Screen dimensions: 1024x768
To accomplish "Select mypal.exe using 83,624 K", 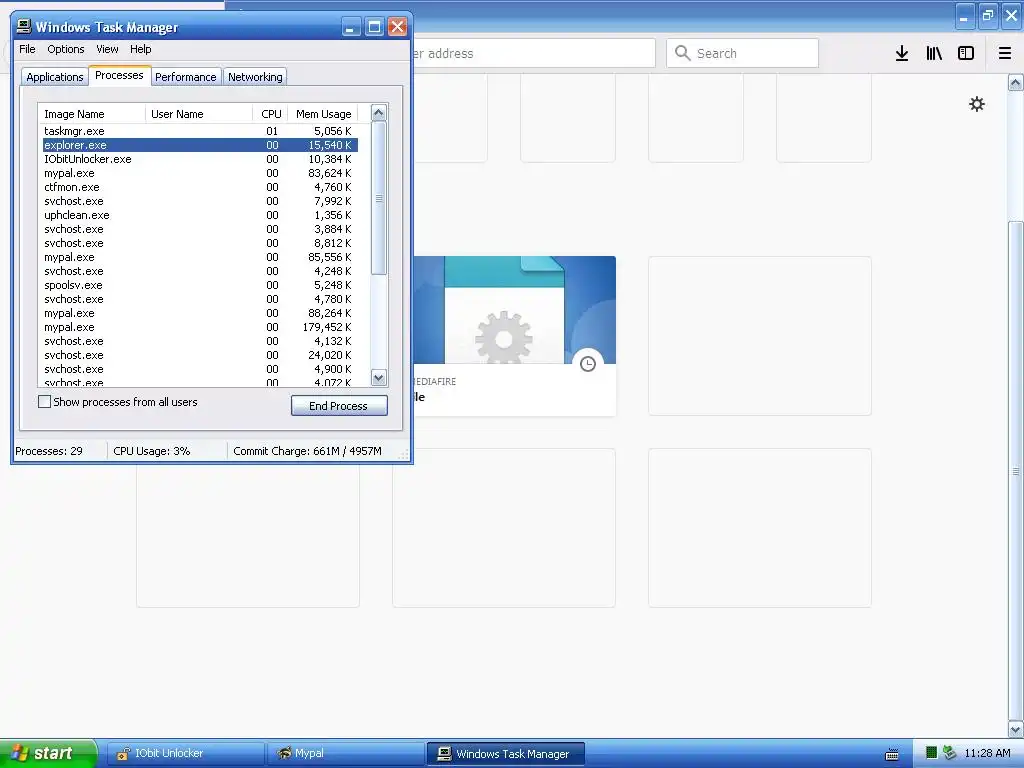I will click(200, 173).
